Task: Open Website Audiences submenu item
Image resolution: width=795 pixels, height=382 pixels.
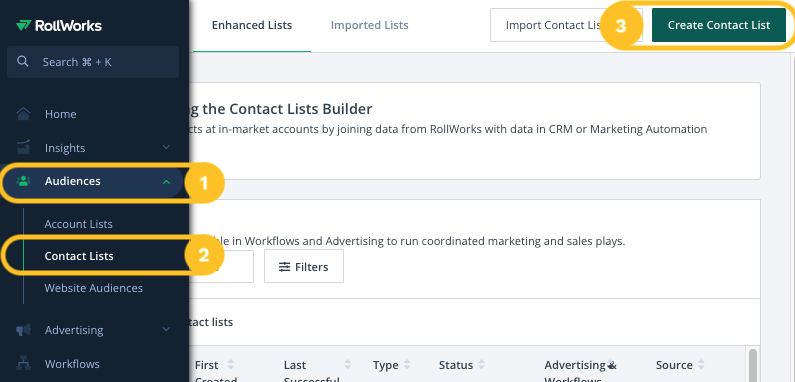Action: pos(94,288)
